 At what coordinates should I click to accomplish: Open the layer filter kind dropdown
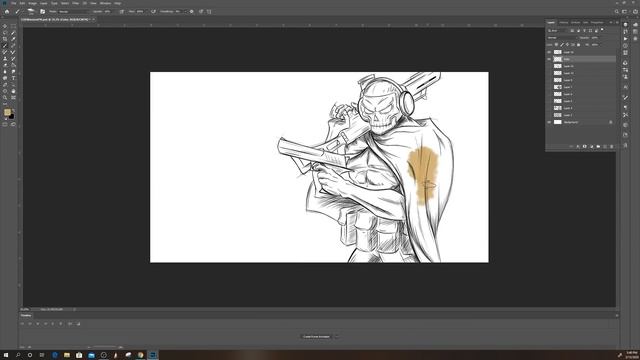point(557,31)
